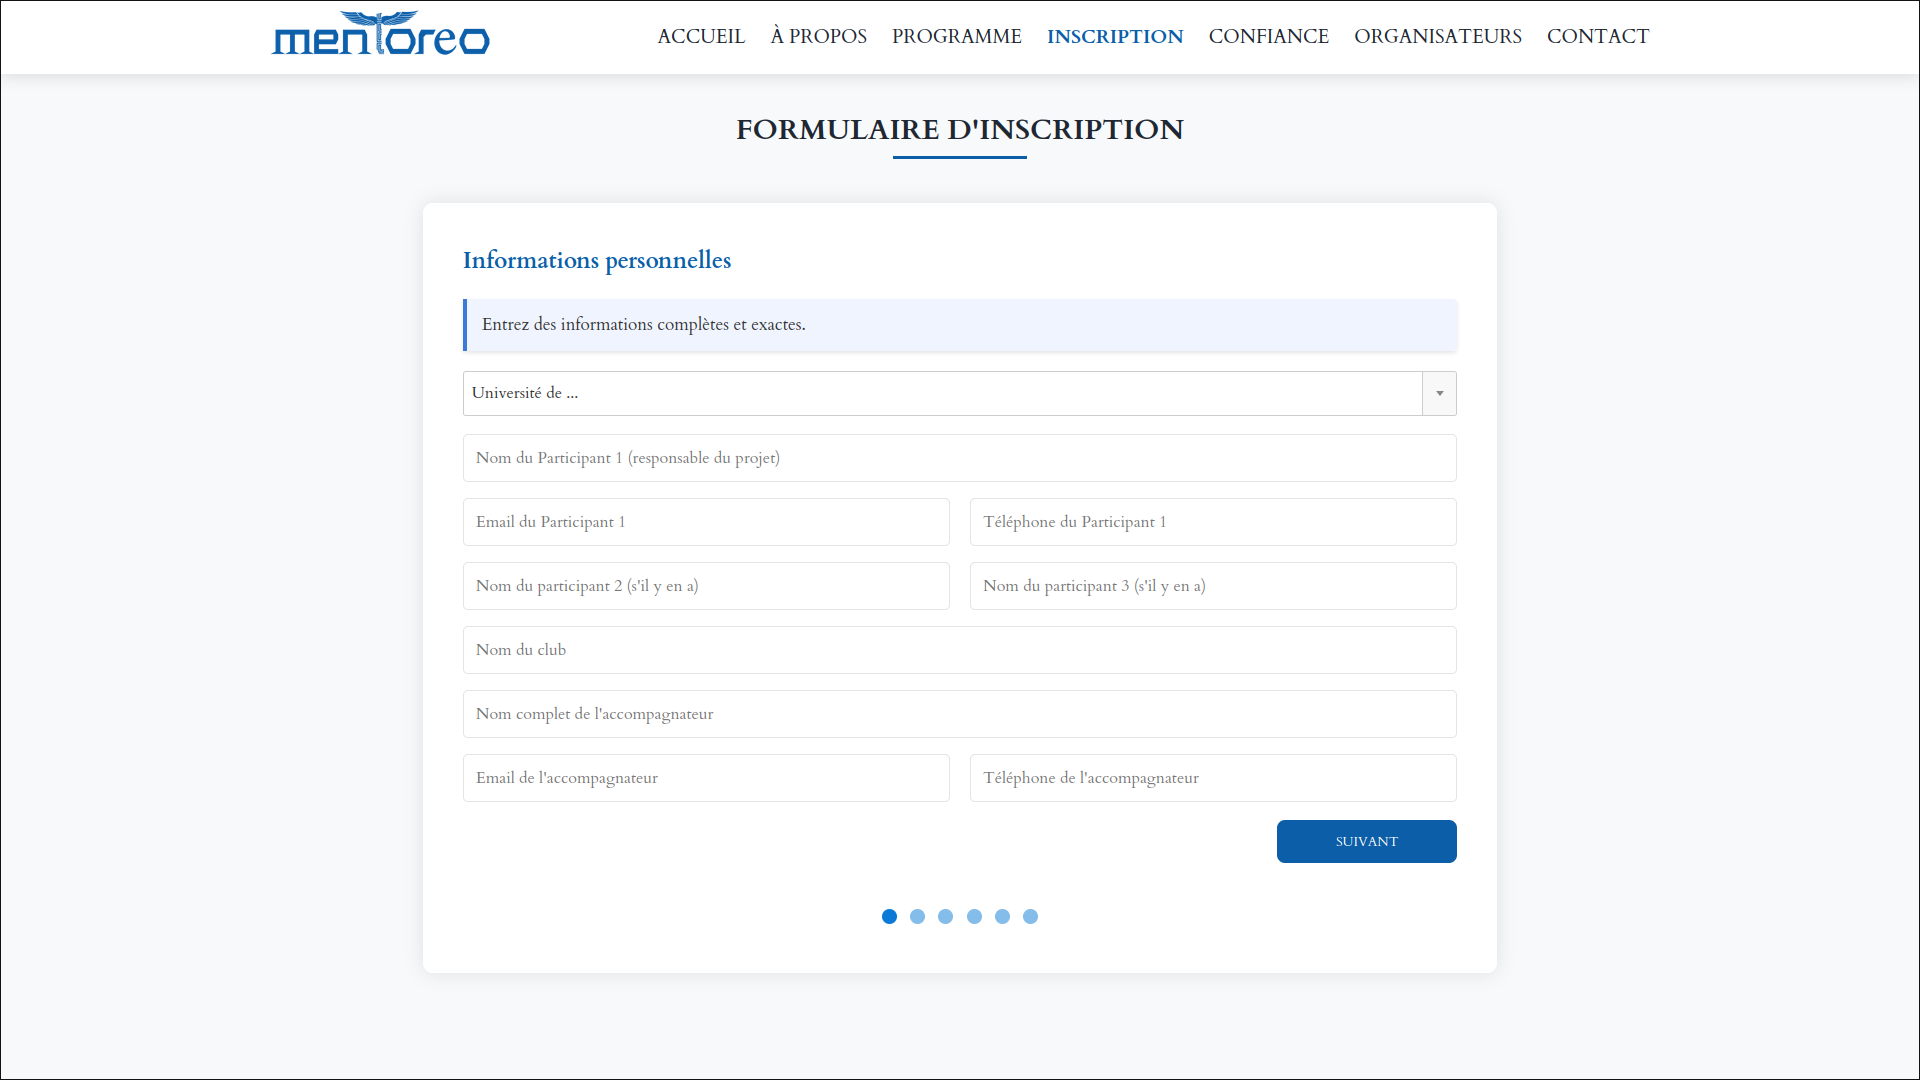Visit the ORGANISATEURS page

(1437, 37)
